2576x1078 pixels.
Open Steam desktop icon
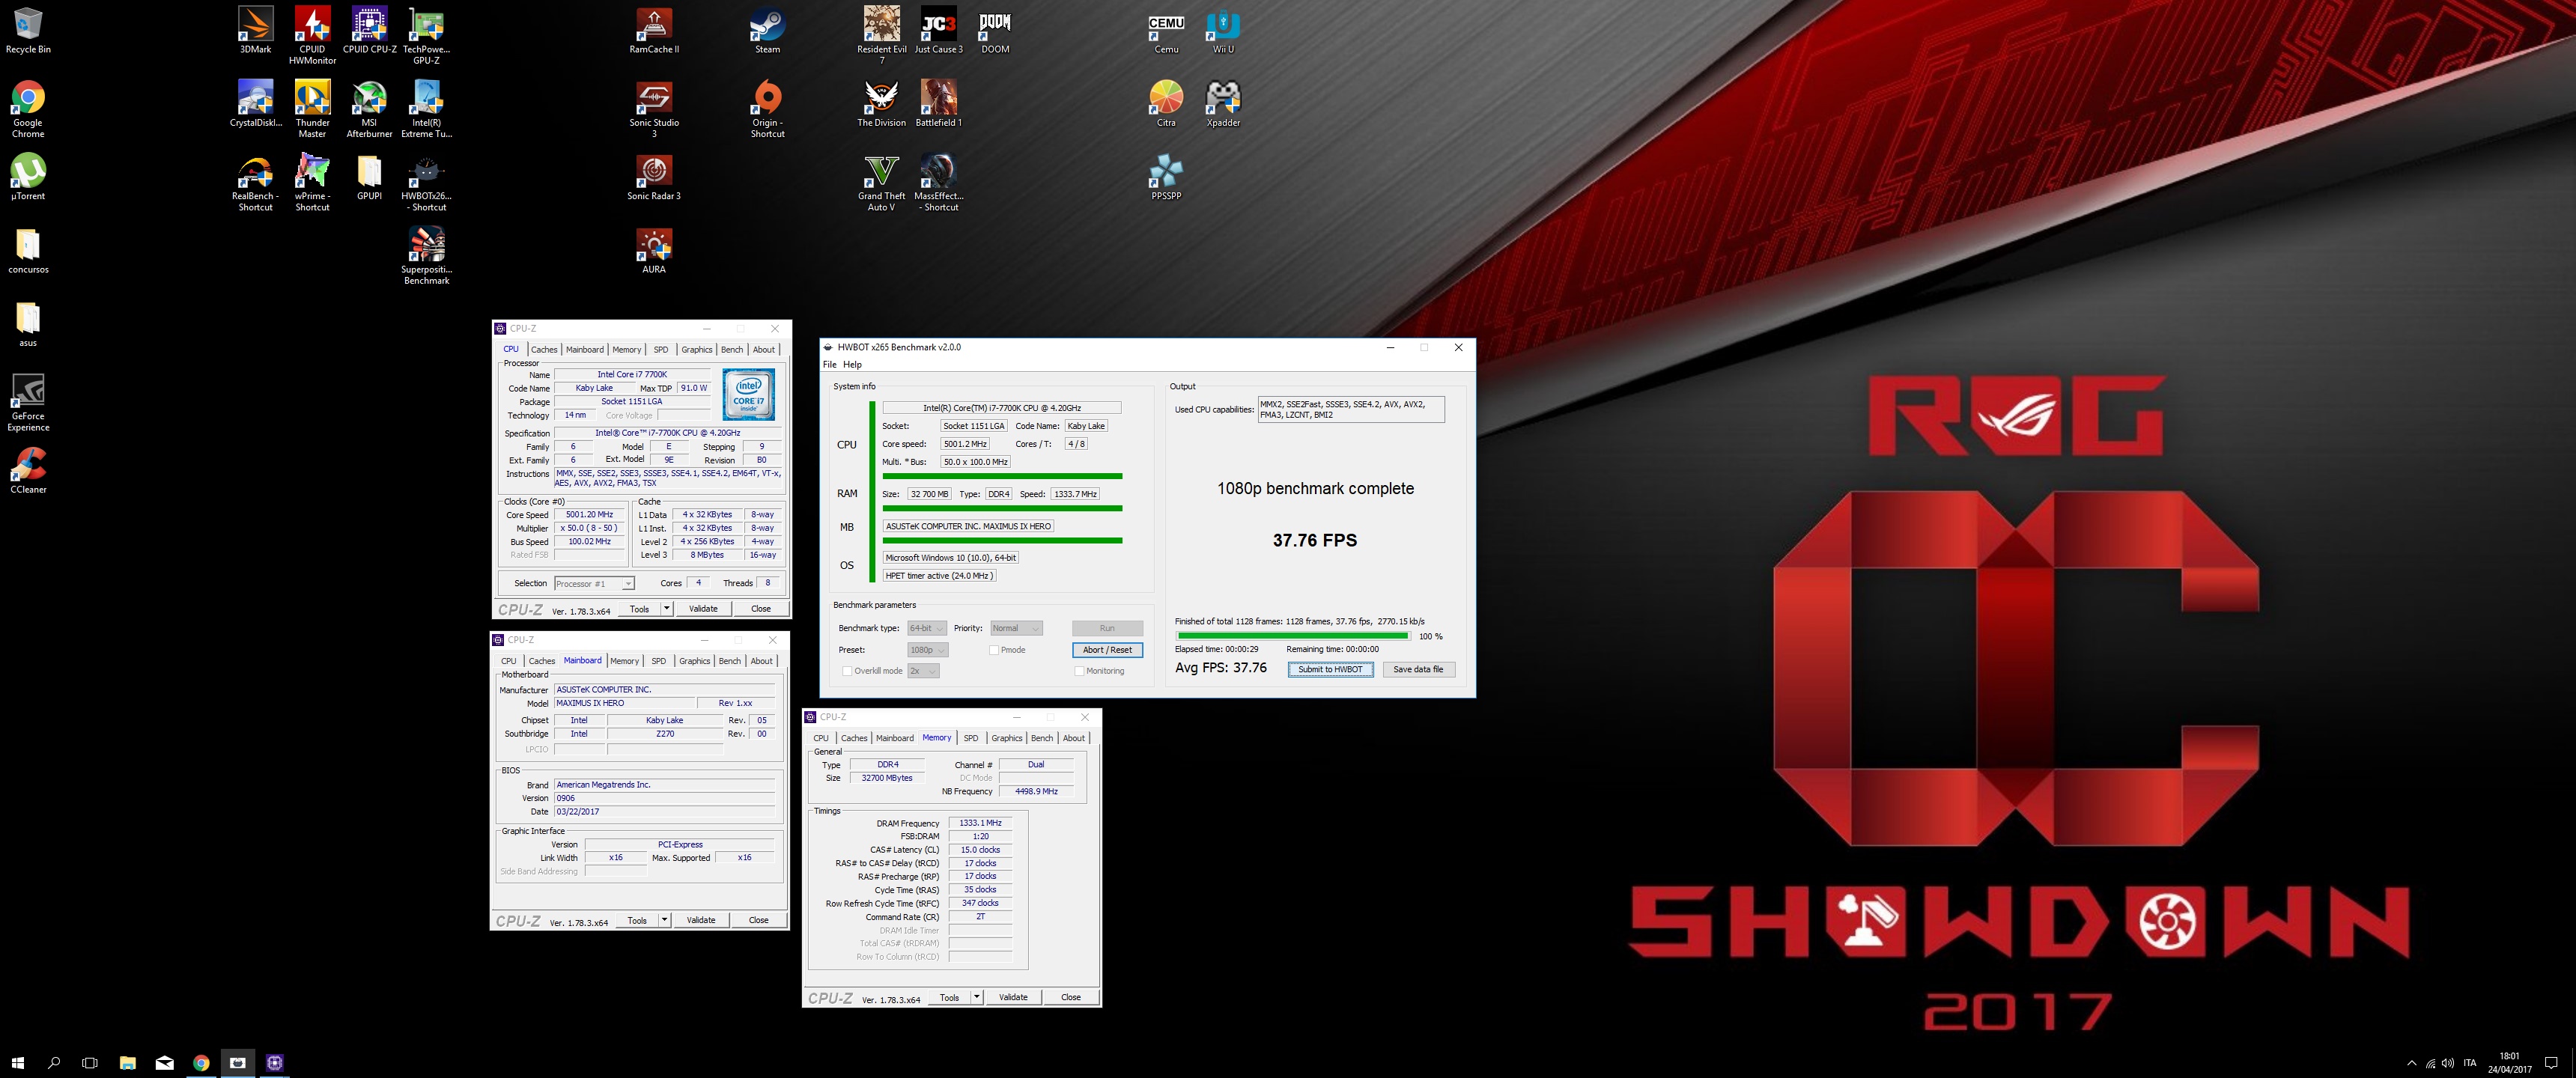tap(767, 30)
